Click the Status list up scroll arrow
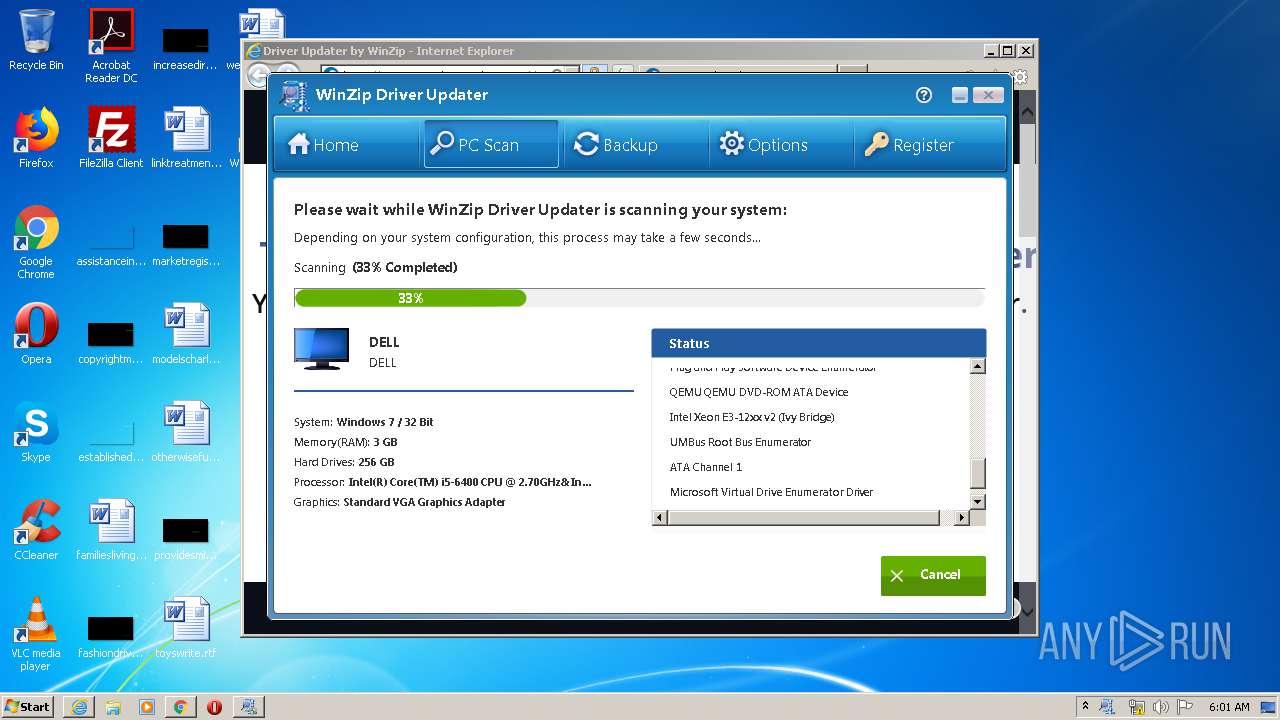The height and width of the screenshot is (720, 1280). point(978,367)
